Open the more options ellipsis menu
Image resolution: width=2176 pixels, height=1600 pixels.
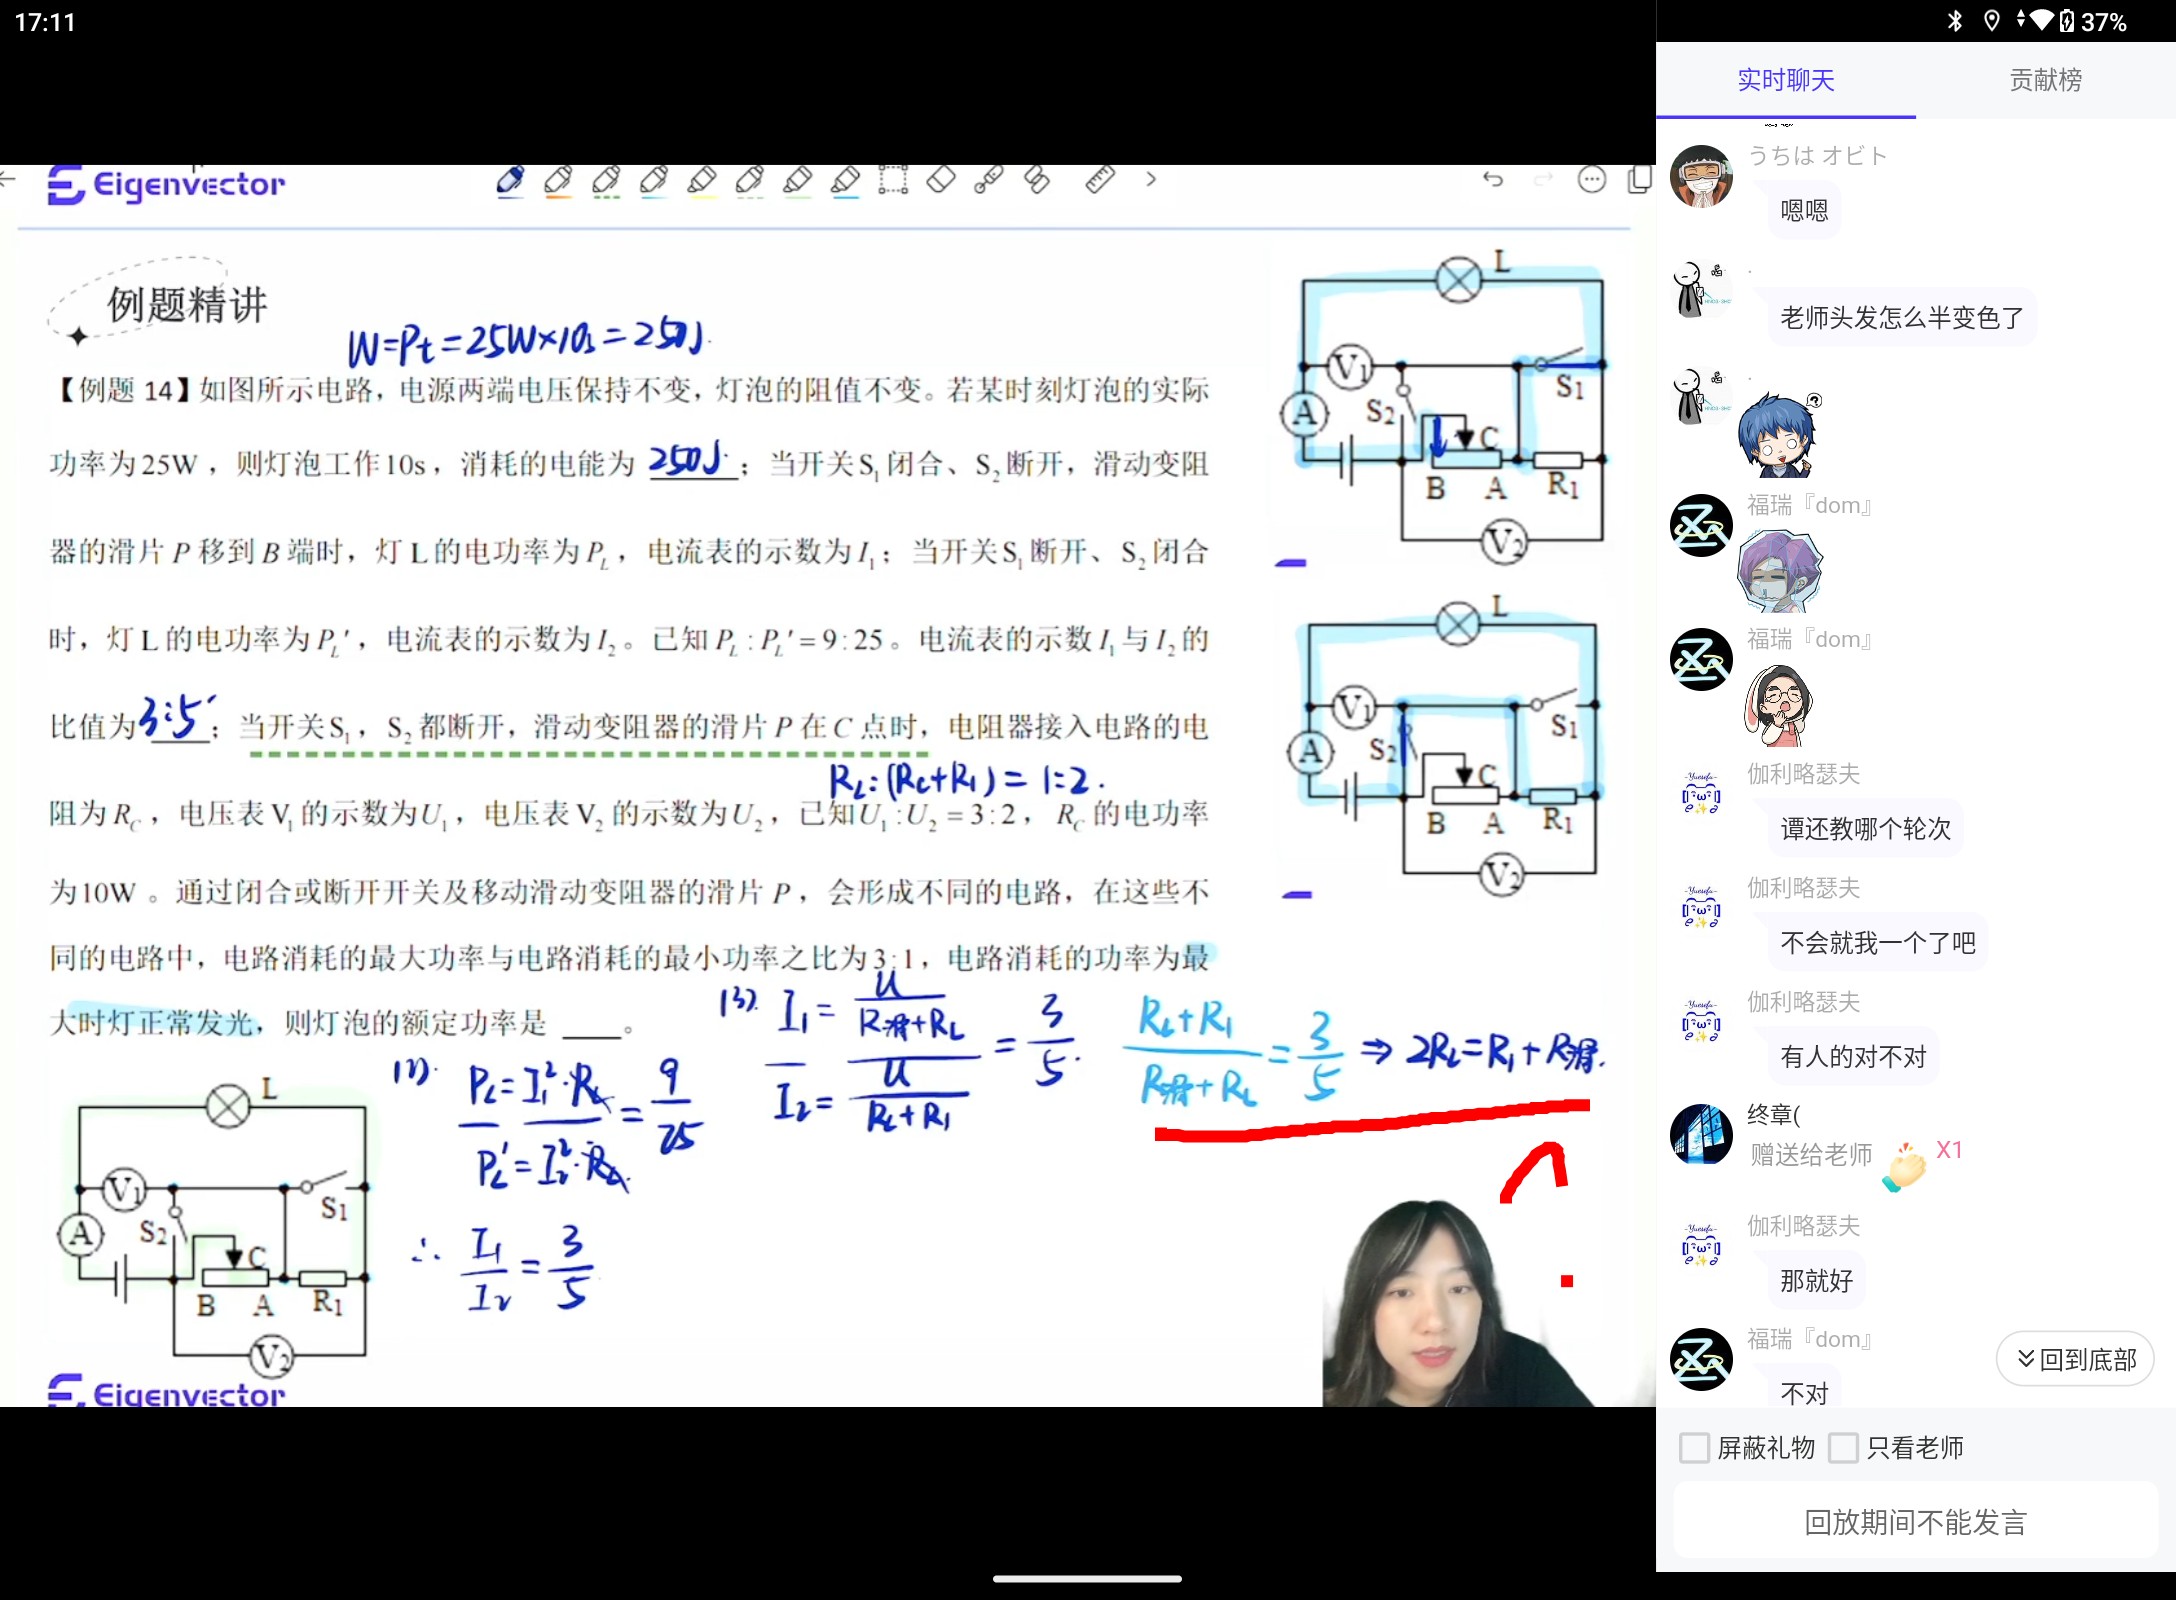(1591, 180)
